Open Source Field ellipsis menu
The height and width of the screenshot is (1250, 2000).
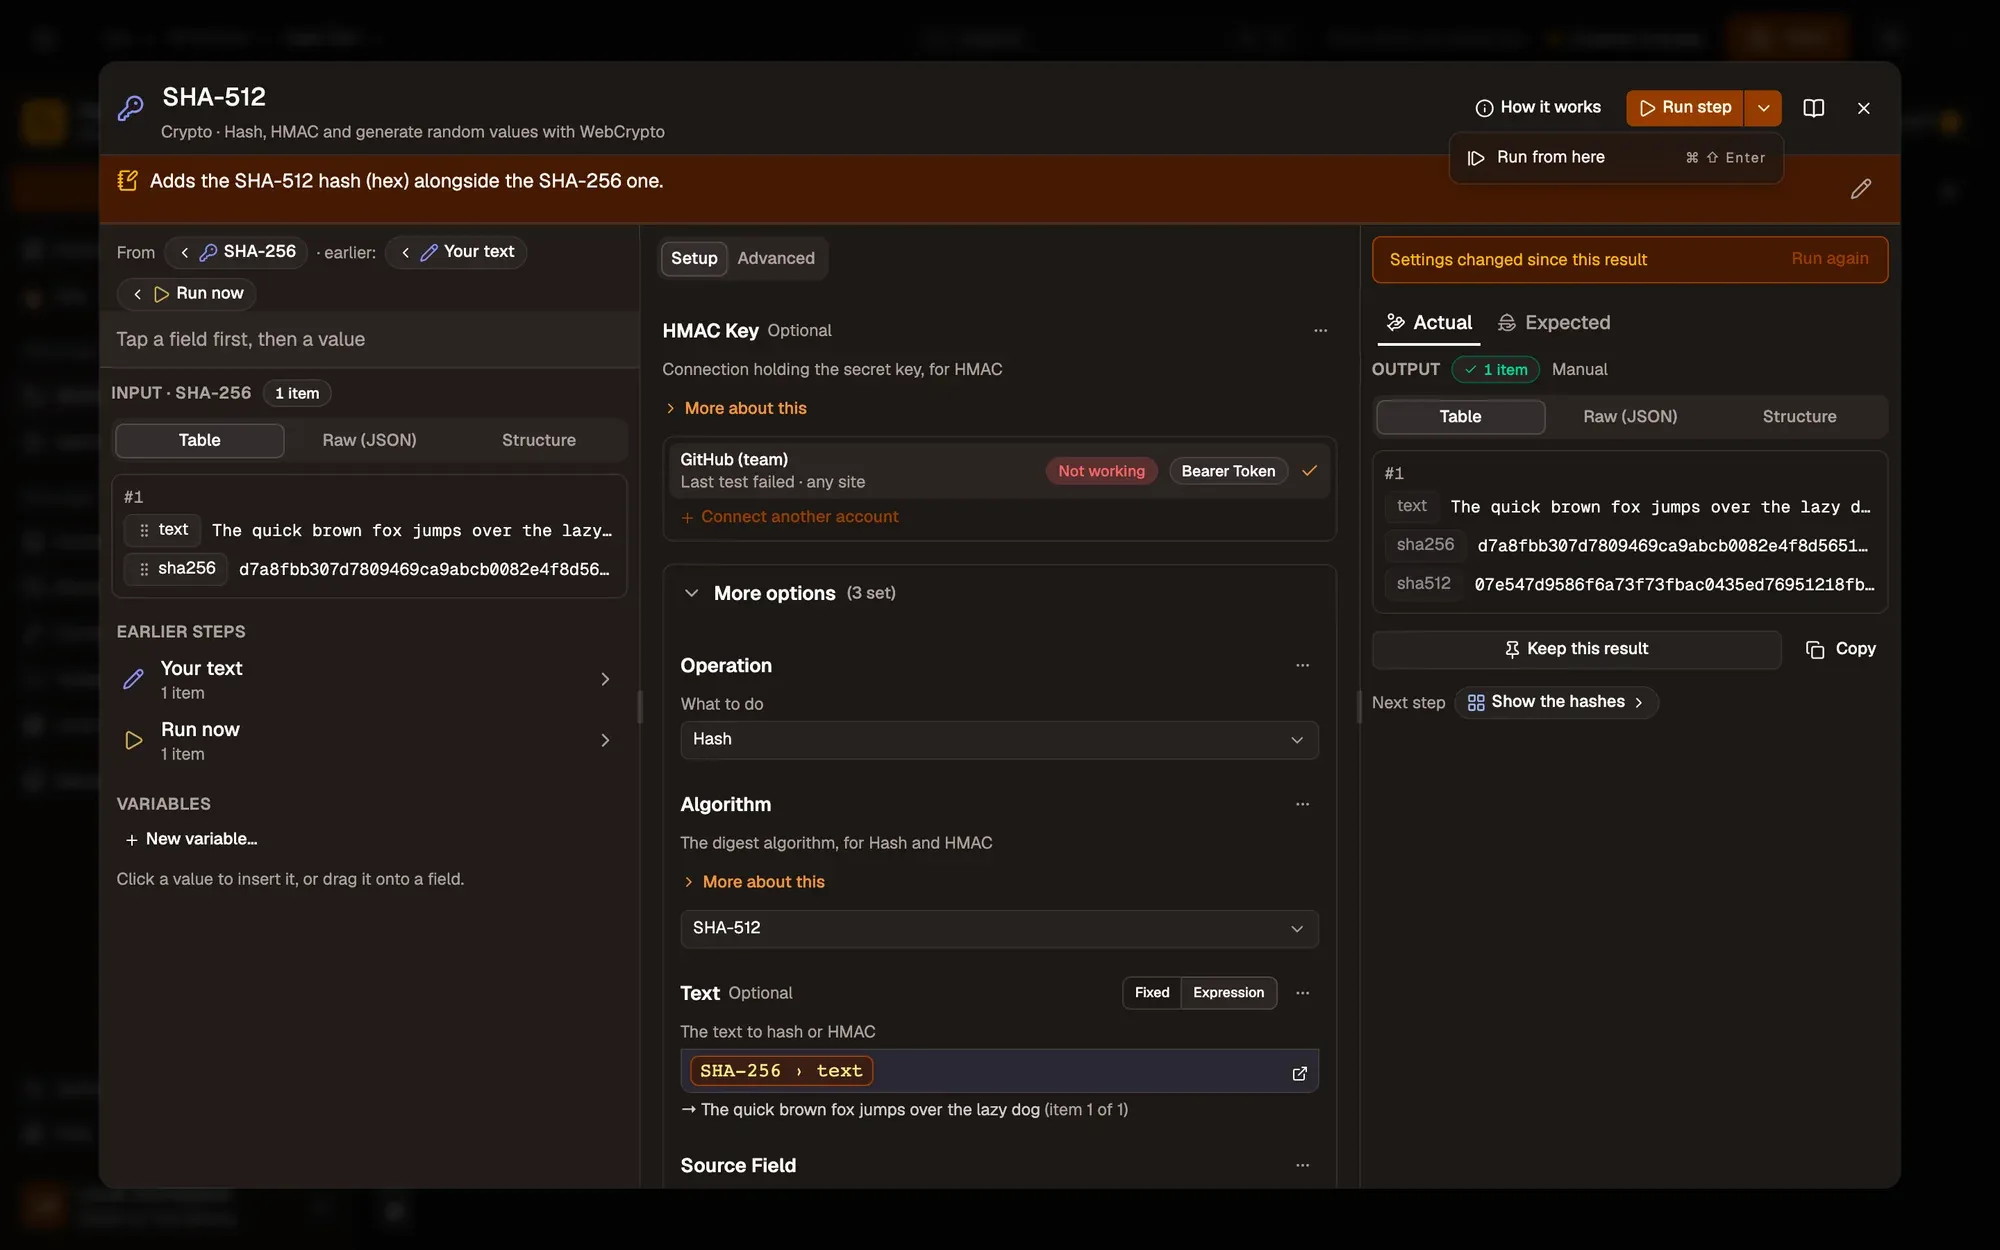(1302, 1166)
